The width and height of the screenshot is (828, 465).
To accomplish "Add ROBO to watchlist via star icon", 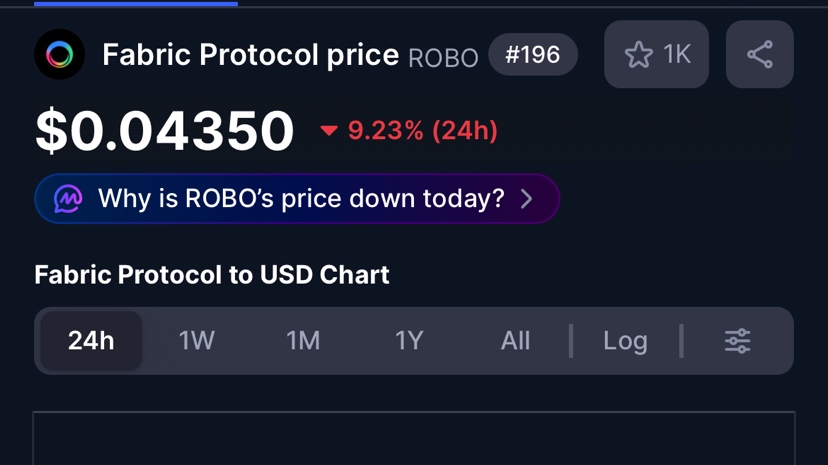I will click(x=638, y=54).
